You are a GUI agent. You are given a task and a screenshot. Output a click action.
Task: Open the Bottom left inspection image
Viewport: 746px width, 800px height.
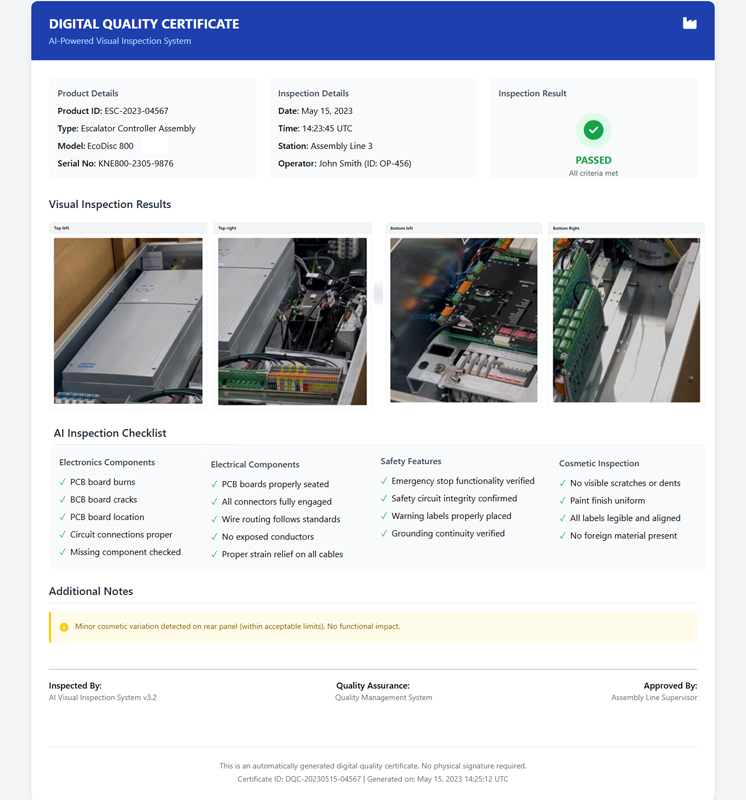pyautogui.click(x=464, y=320)
